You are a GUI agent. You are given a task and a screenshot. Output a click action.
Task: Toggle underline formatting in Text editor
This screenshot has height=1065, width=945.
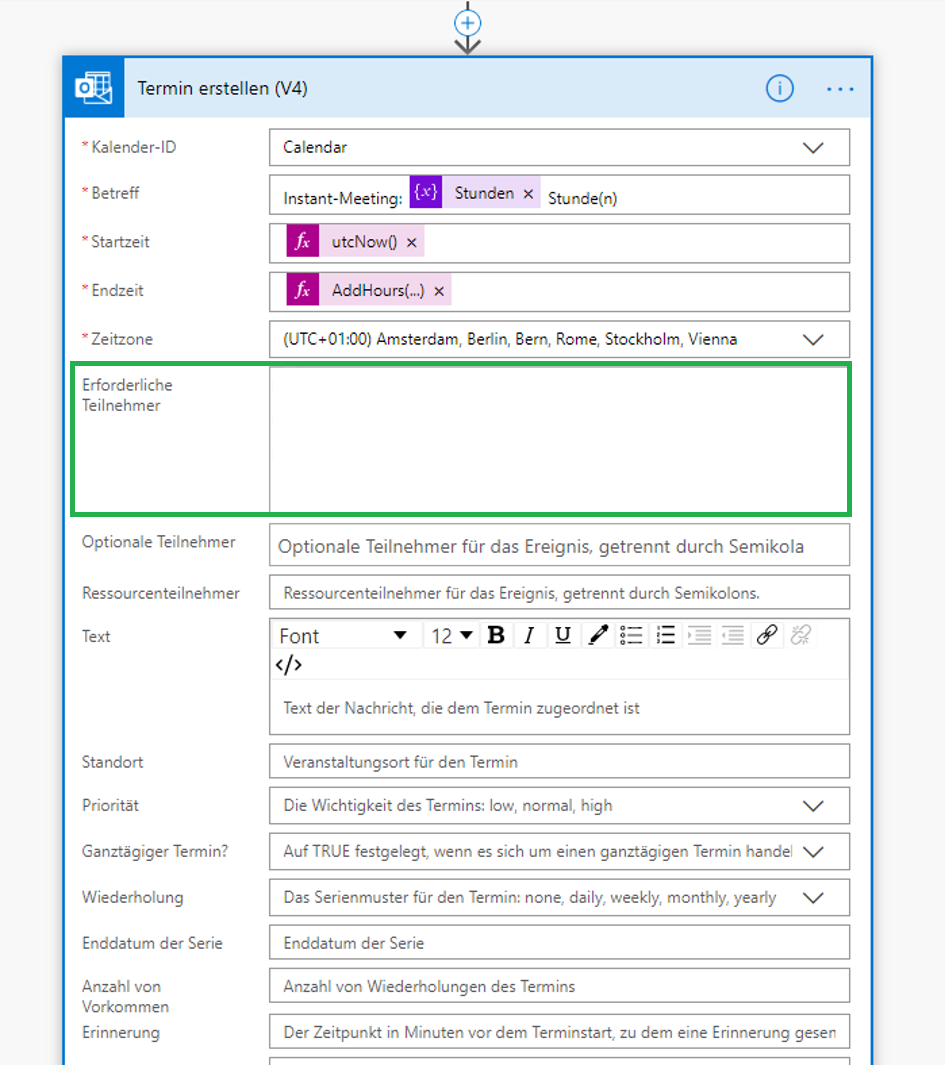(x=563, y=635)
